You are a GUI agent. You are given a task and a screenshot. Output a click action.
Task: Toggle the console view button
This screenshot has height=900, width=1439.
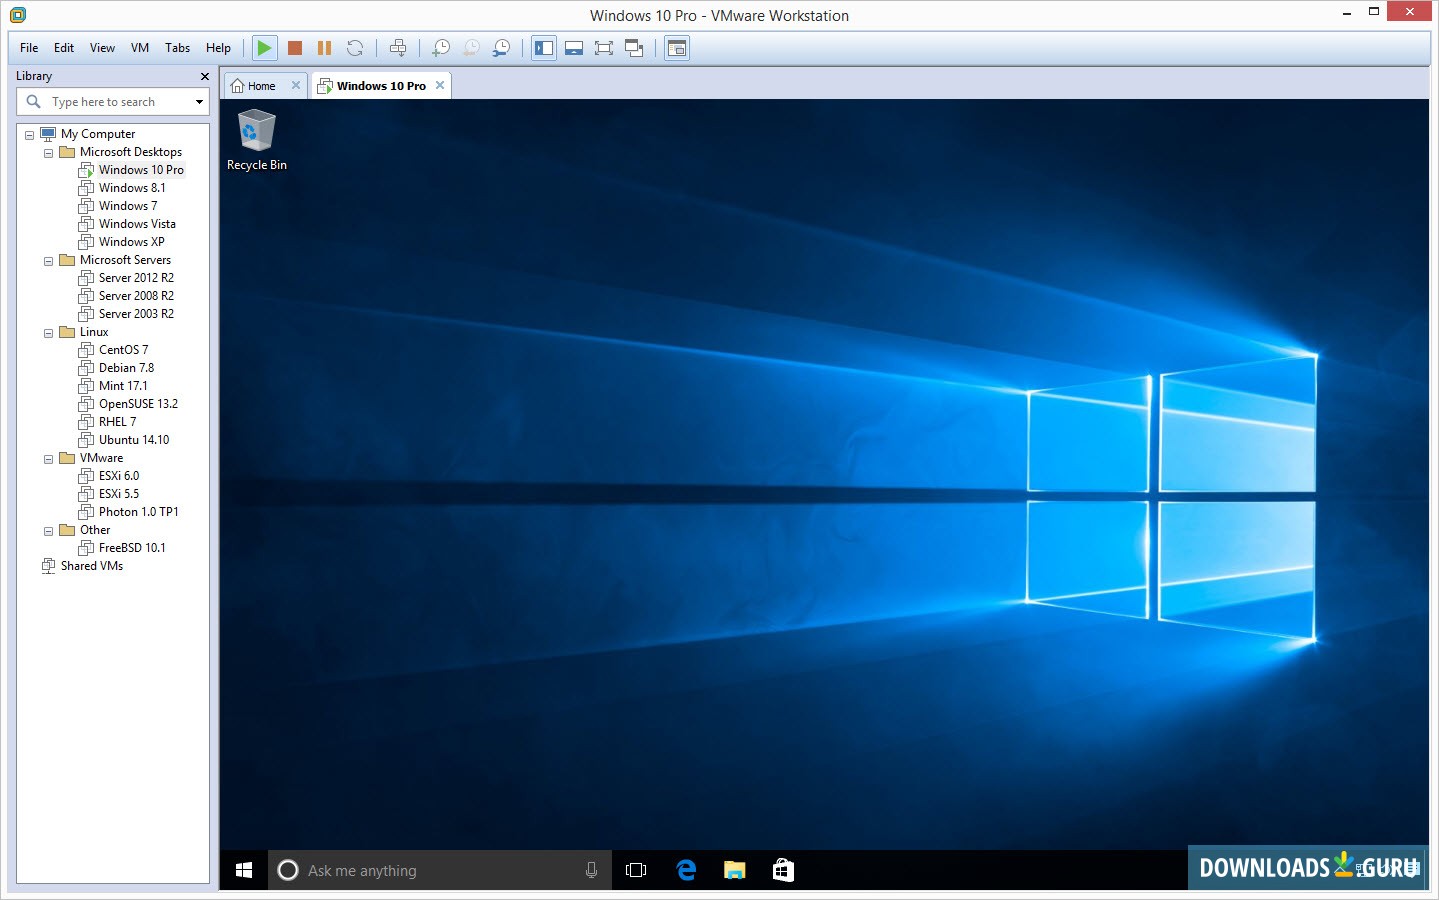point(677,48)
